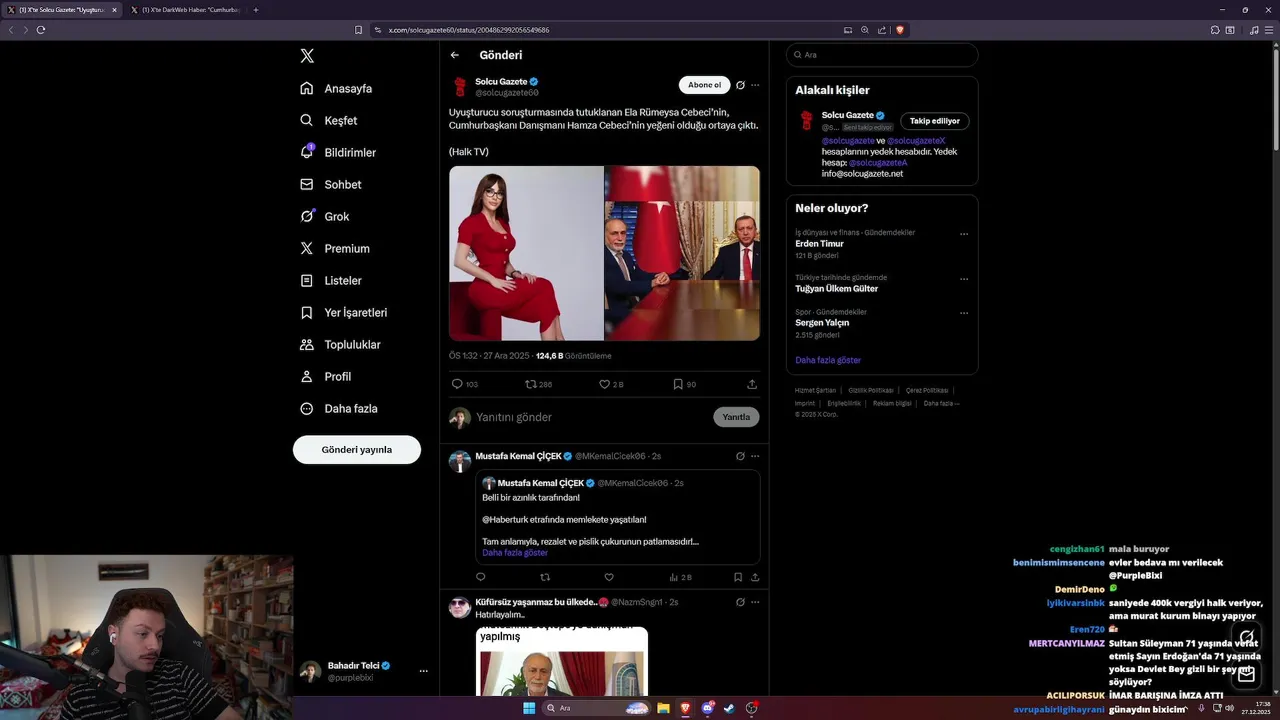Open the woman in red dress photo
Screen dimensions: 1280x720
point(526,253)
